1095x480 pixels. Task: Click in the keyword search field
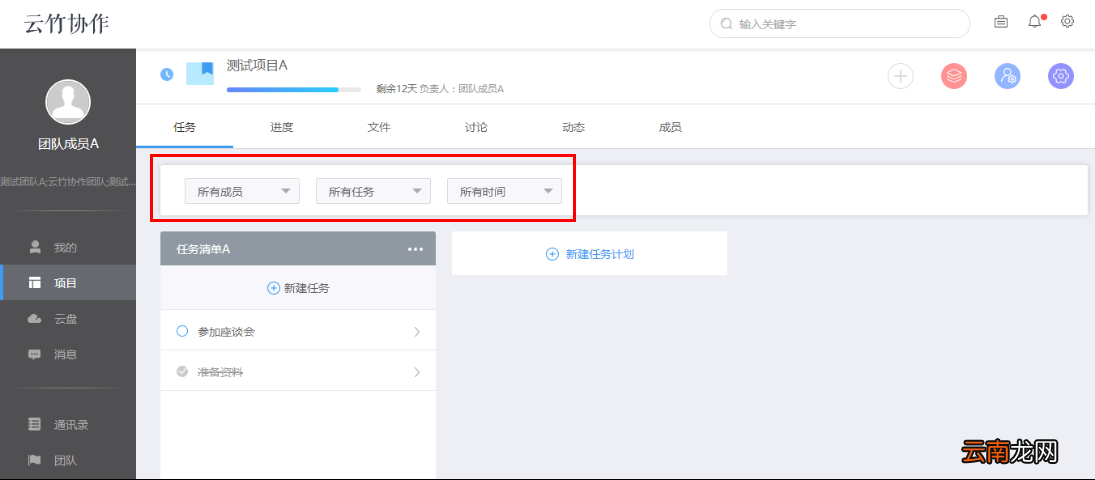click(x=839, y=24)
